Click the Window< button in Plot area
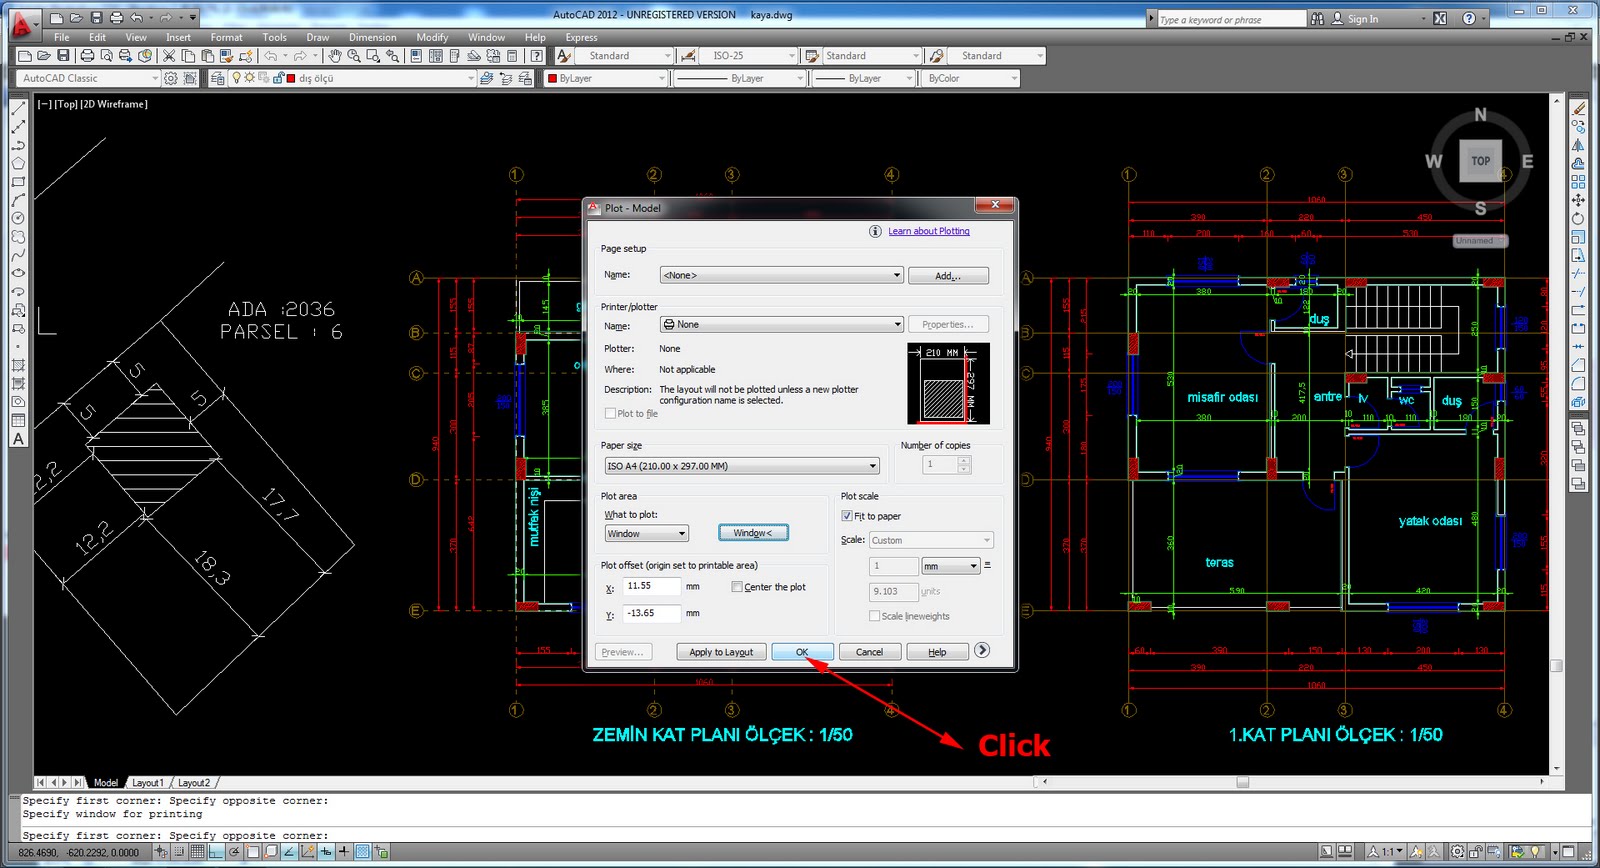 [x=753, y=533]
